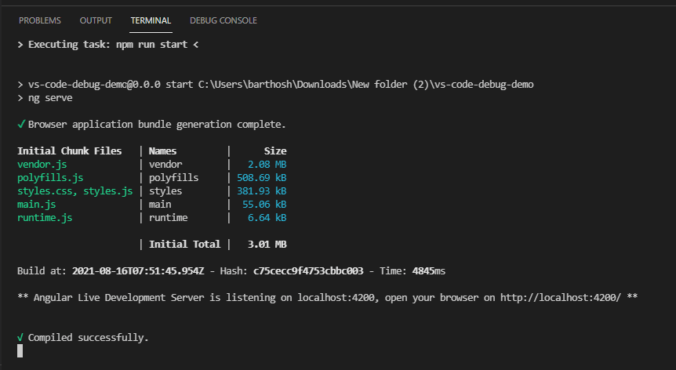Click the localhost:4200 listening address text
The width and height of the screenshot is (676, 370).
336,298
